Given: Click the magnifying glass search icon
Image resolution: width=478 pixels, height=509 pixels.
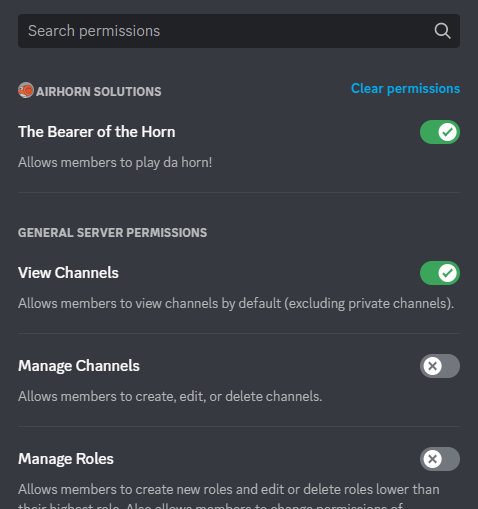Looking at the screenshot, I should [x=442, y=31].
